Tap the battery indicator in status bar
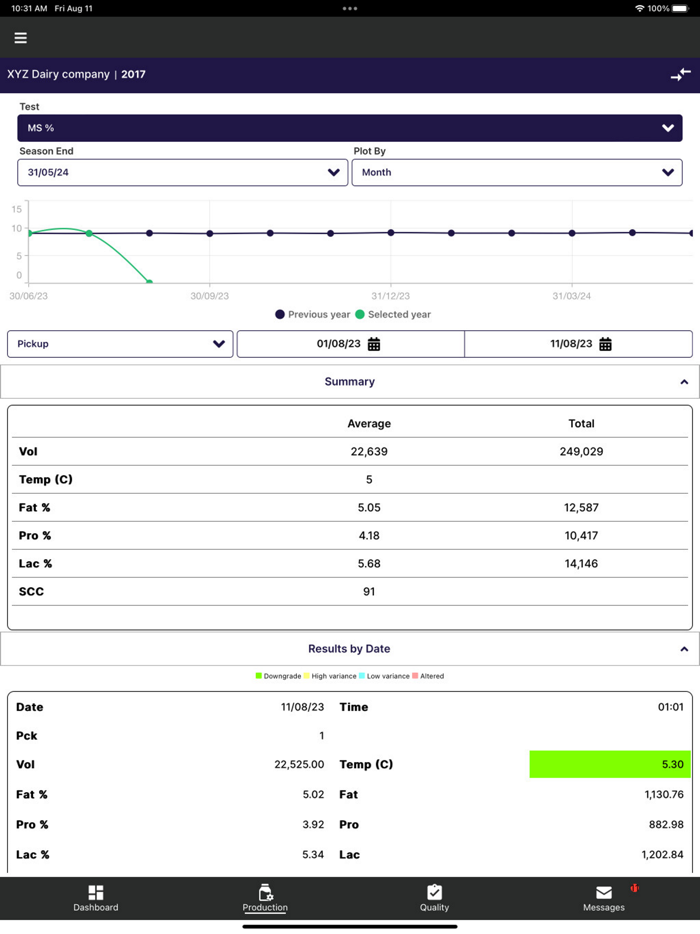 pyautogui.click(x=680, y=8)
